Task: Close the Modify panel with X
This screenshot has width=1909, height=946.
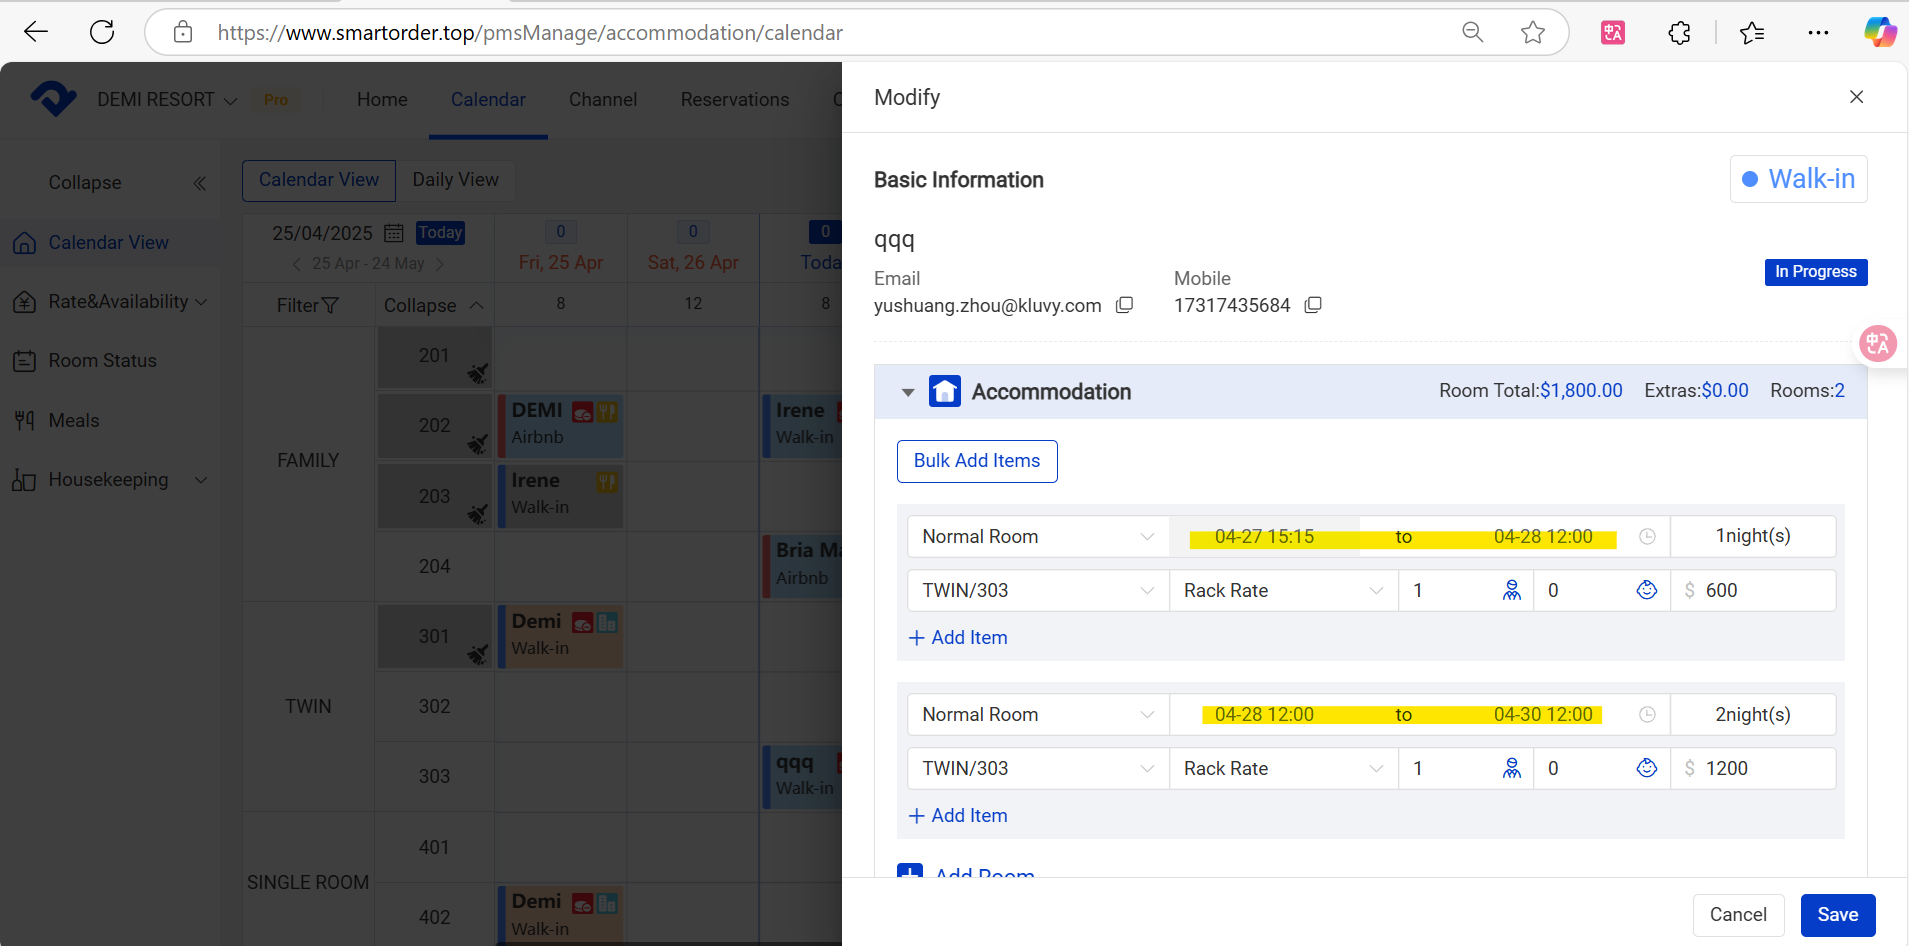Action: coord(1856,97)
